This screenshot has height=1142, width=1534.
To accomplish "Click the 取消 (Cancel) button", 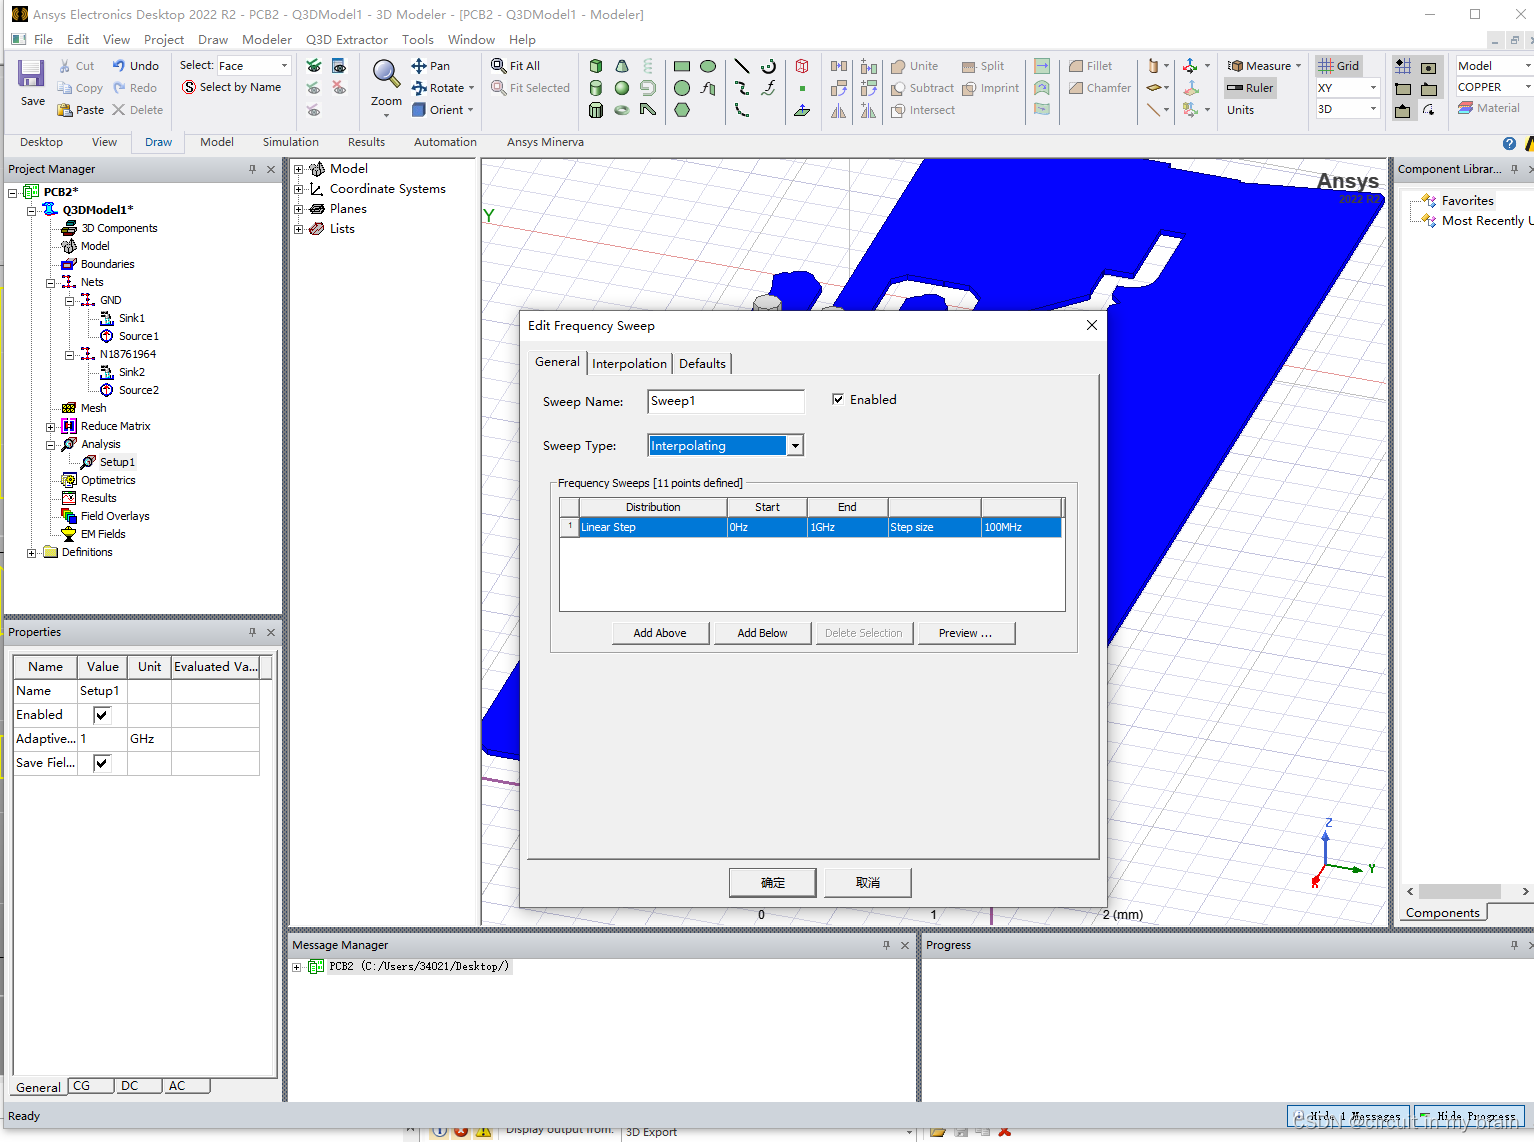I will click(x=868, y=883).
